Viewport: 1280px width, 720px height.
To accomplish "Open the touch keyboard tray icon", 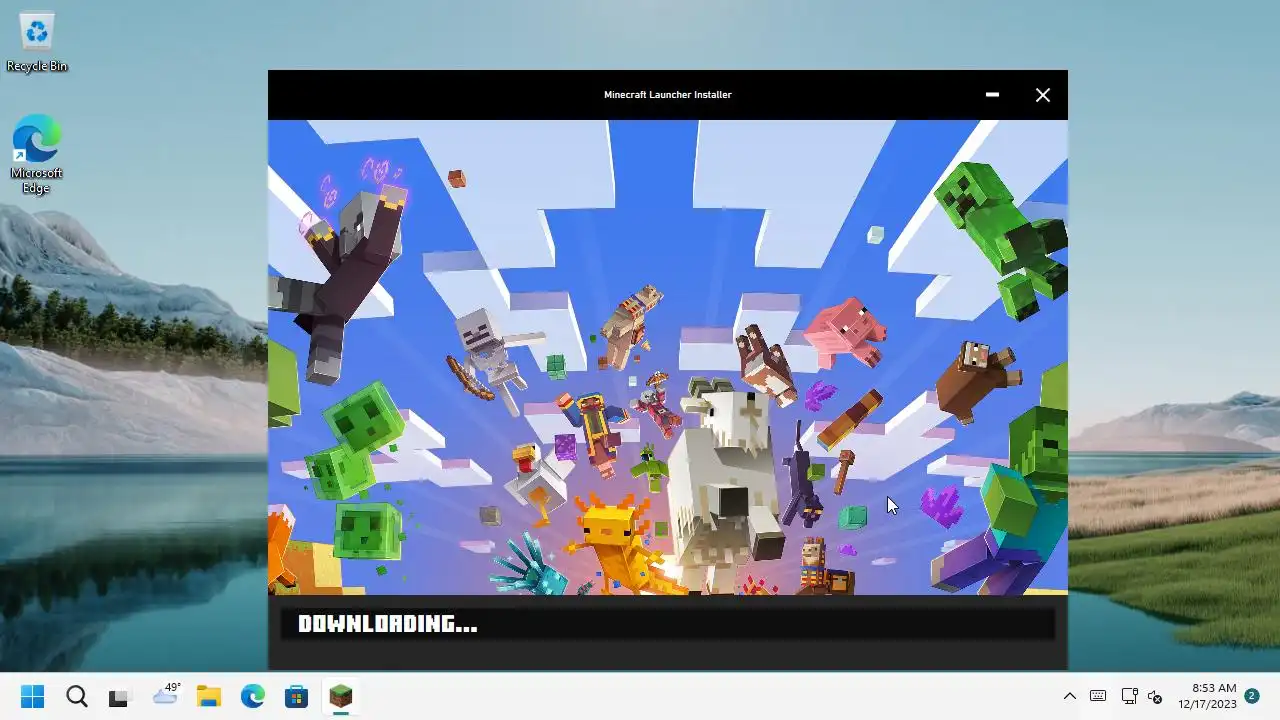I will [1098, 696].
